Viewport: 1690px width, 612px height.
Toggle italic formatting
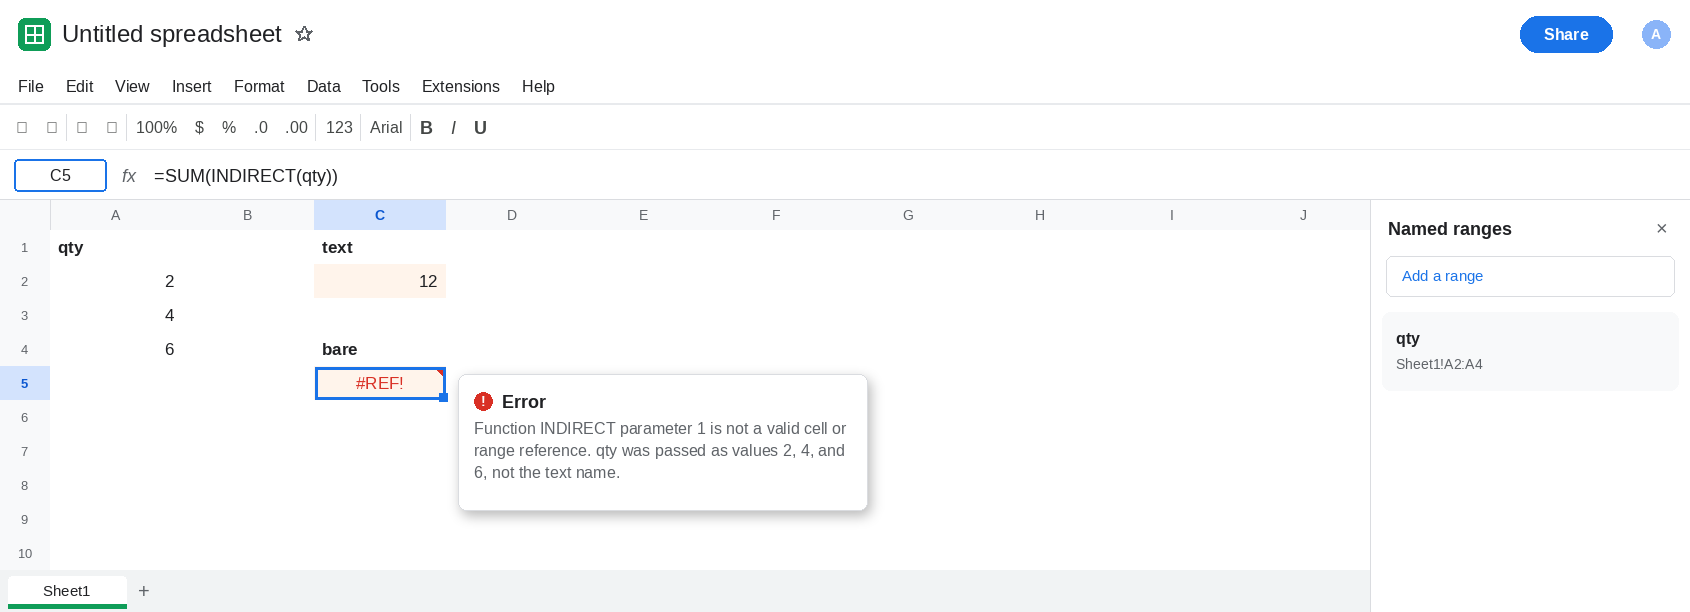[453, 128]
